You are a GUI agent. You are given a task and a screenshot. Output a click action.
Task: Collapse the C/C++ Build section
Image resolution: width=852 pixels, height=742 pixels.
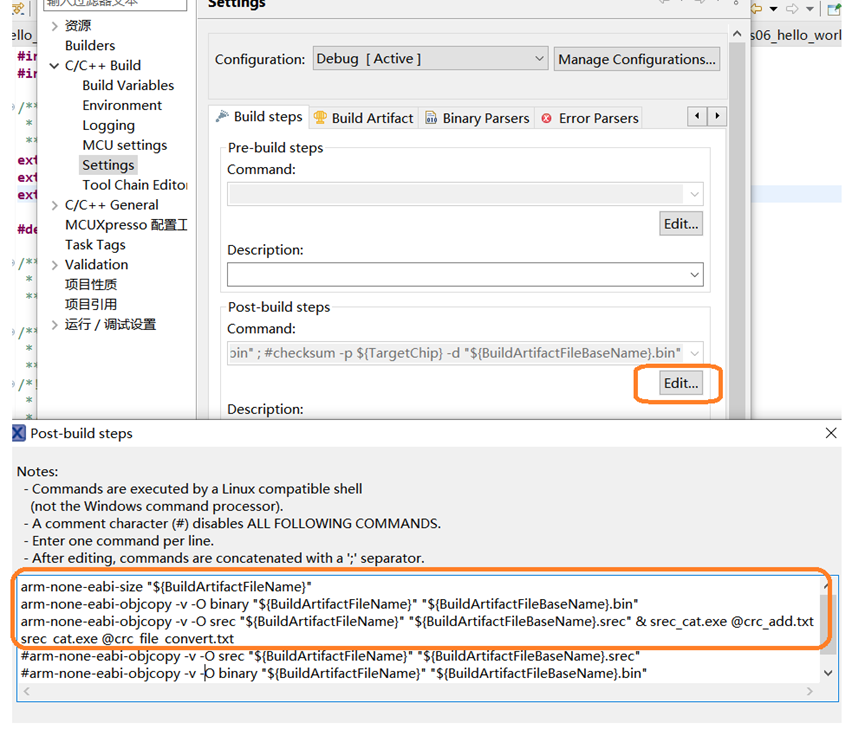(x=54, y=65)
